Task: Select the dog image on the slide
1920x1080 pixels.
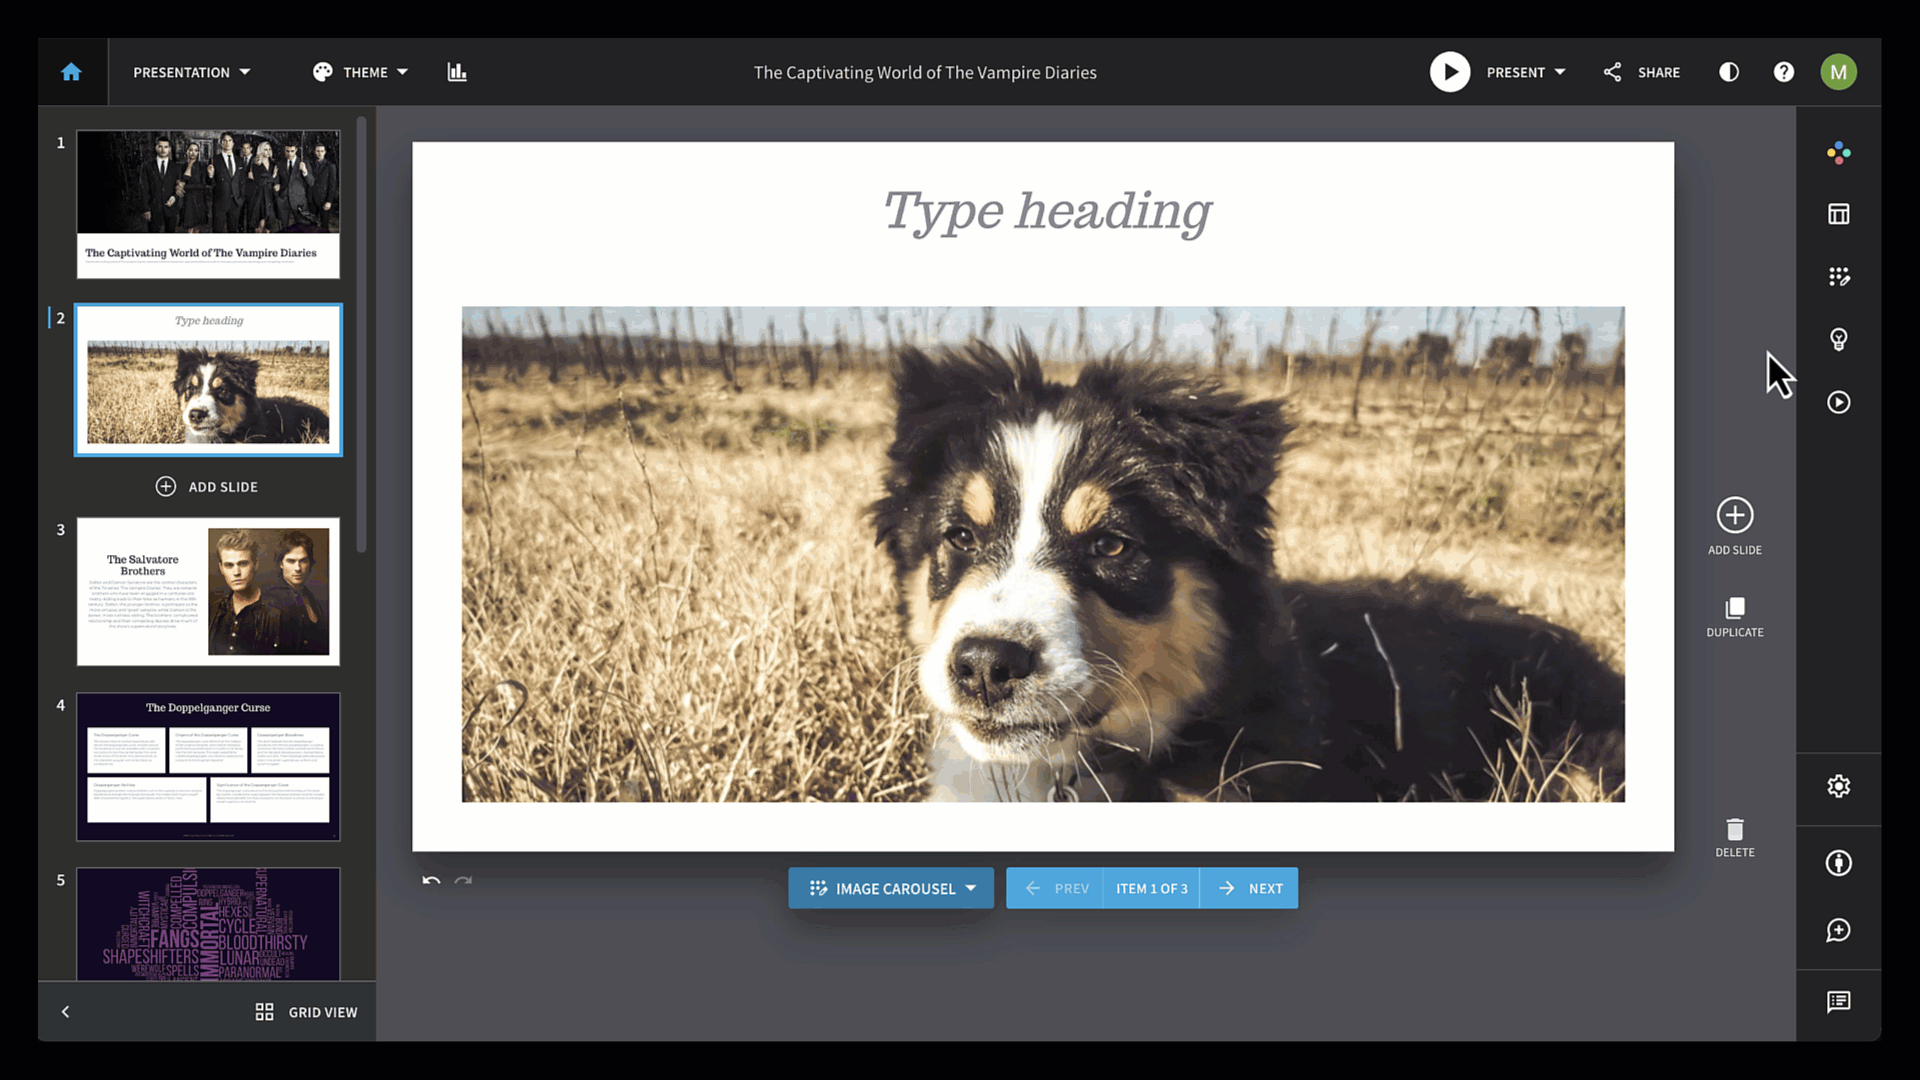Action: 1043,554
